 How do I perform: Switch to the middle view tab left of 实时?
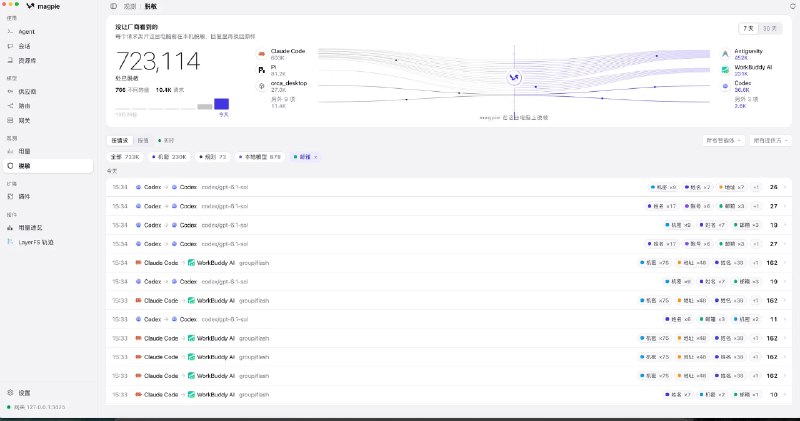point(143,140)
